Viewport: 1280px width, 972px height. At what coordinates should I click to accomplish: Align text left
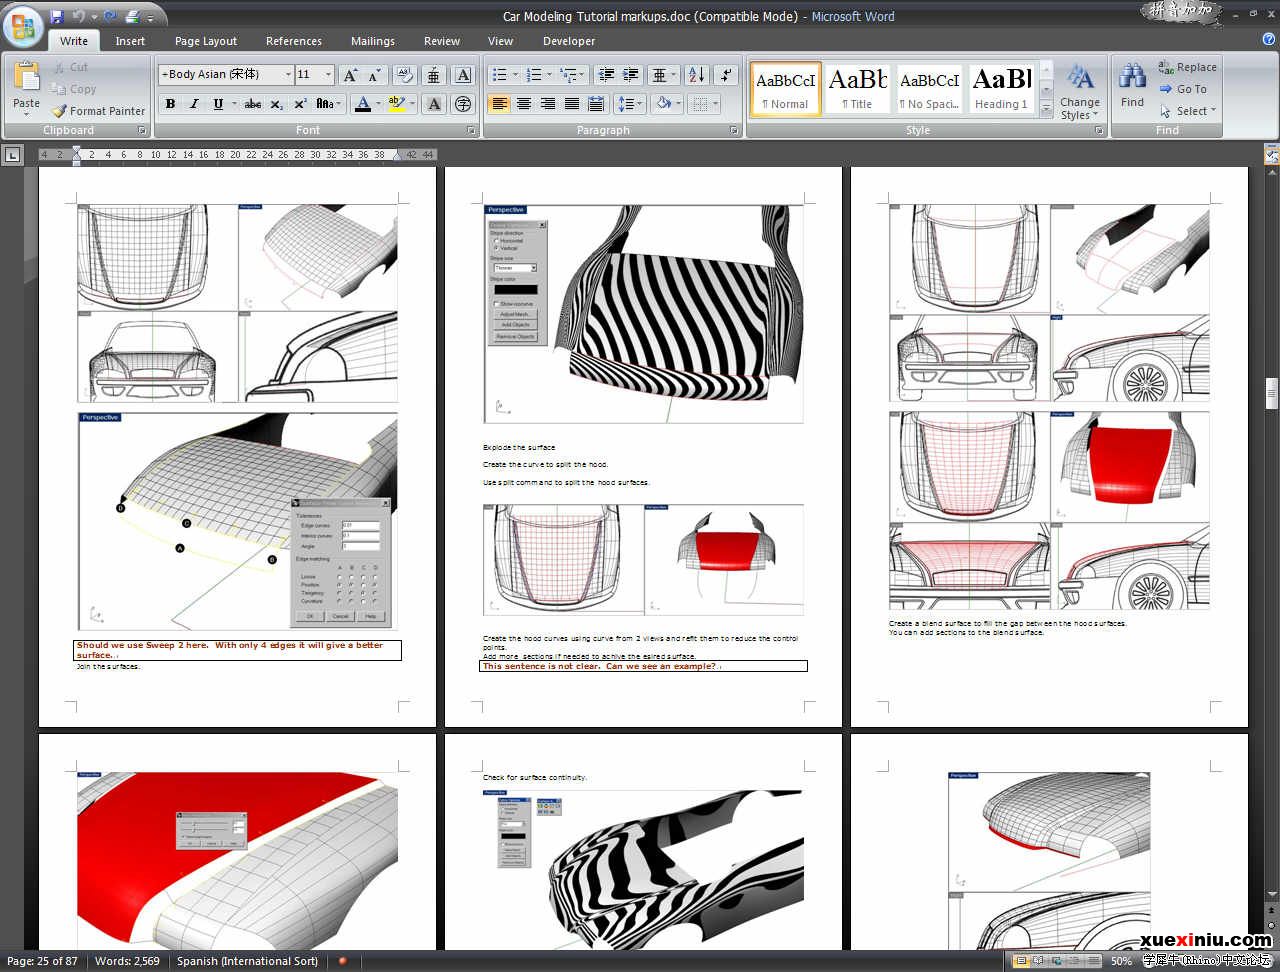[x=499, y=104]
